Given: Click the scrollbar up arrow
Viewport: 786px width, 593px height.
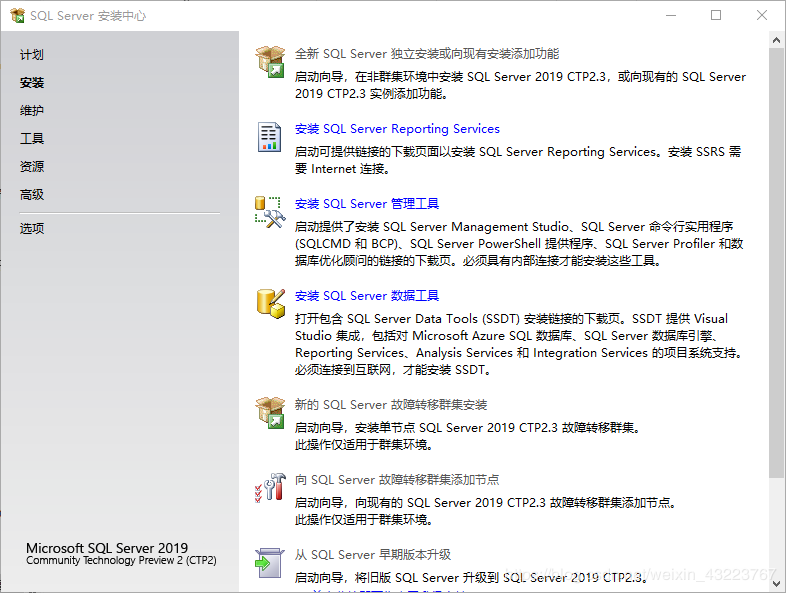Looking at the screenshot, I should point(776,40).
